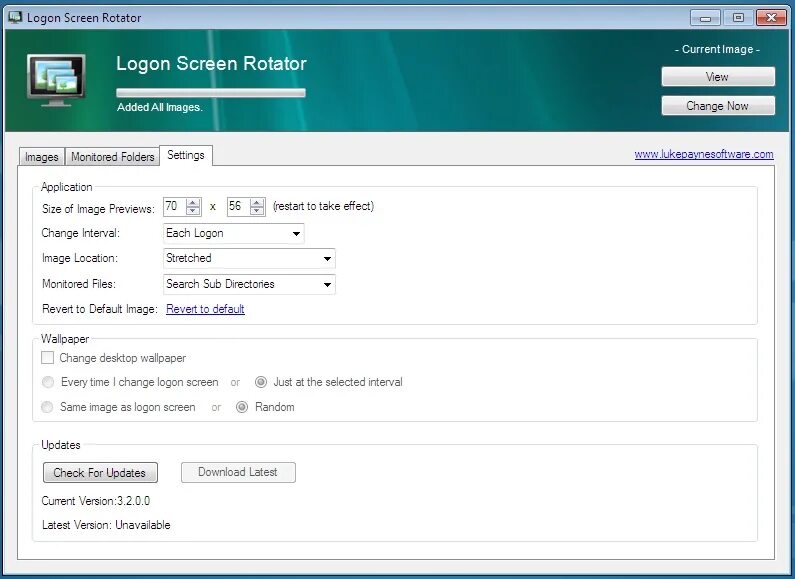Select the Settings tab
This screenshot has width=795, height=579.
(x=186, y=155)
